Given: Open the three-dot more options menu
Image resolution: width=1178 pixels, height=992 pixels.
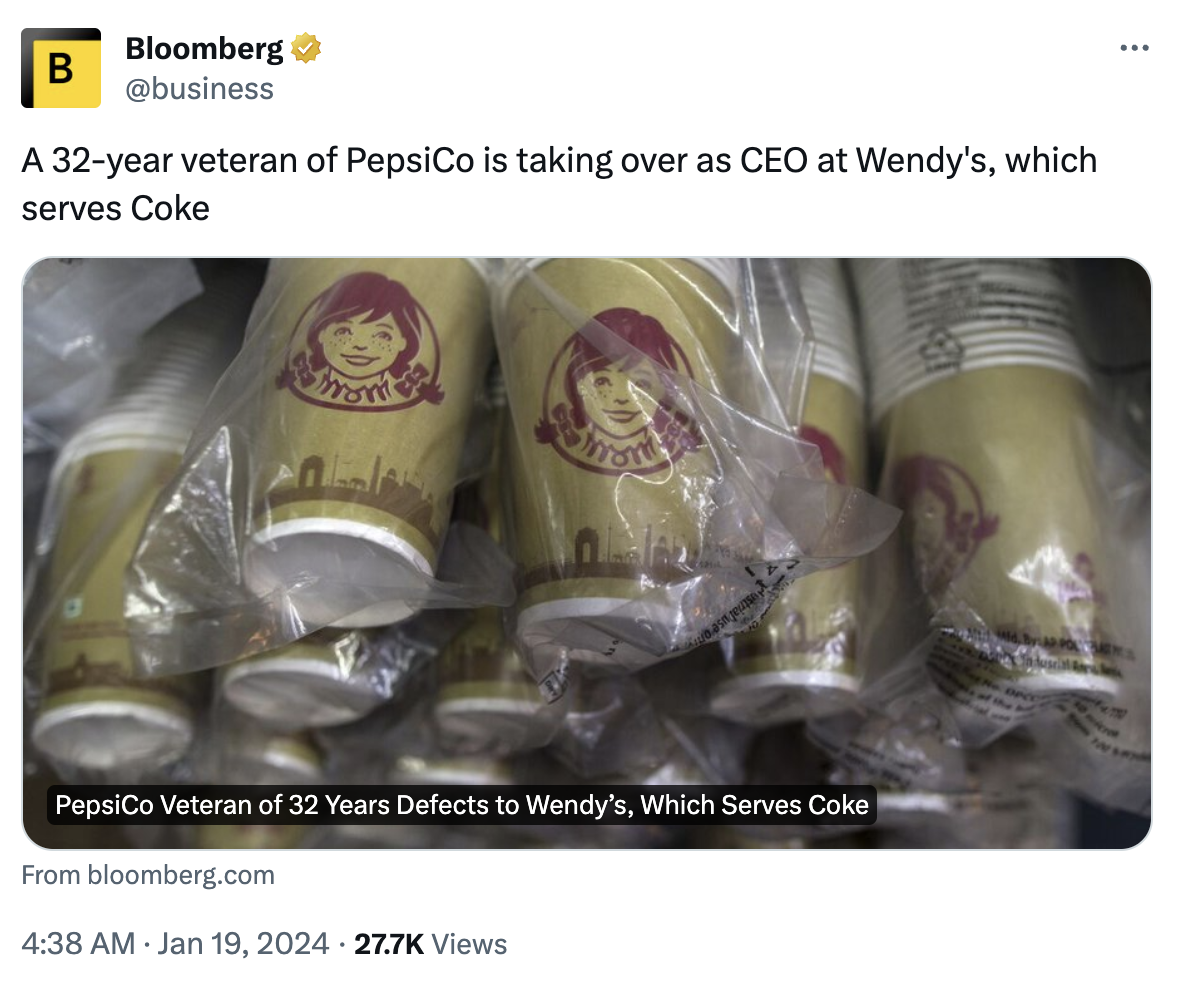Looking at the screenshot, I should [x=1133, y=48].
